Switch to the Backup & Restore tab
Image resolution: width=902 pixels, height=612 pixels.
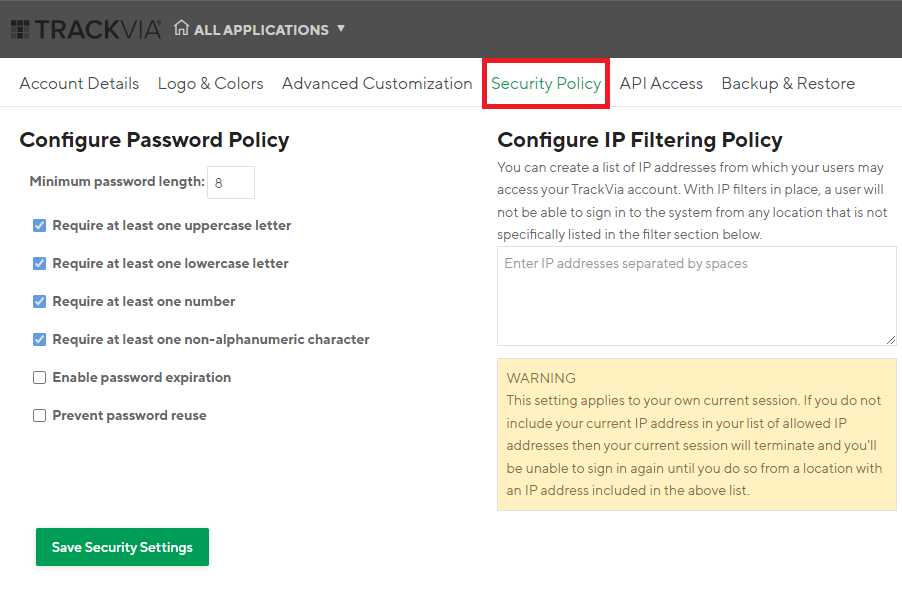click(788, 83)
